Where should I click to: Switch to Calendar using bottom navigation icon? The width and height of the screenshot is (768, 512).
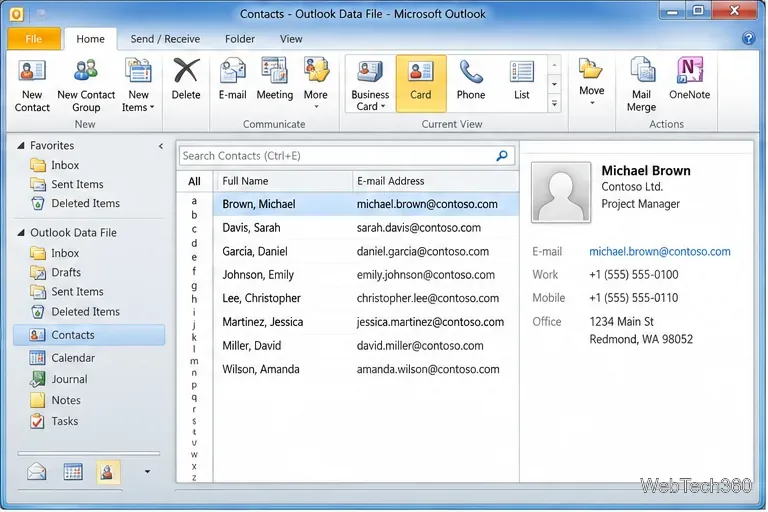73,472
